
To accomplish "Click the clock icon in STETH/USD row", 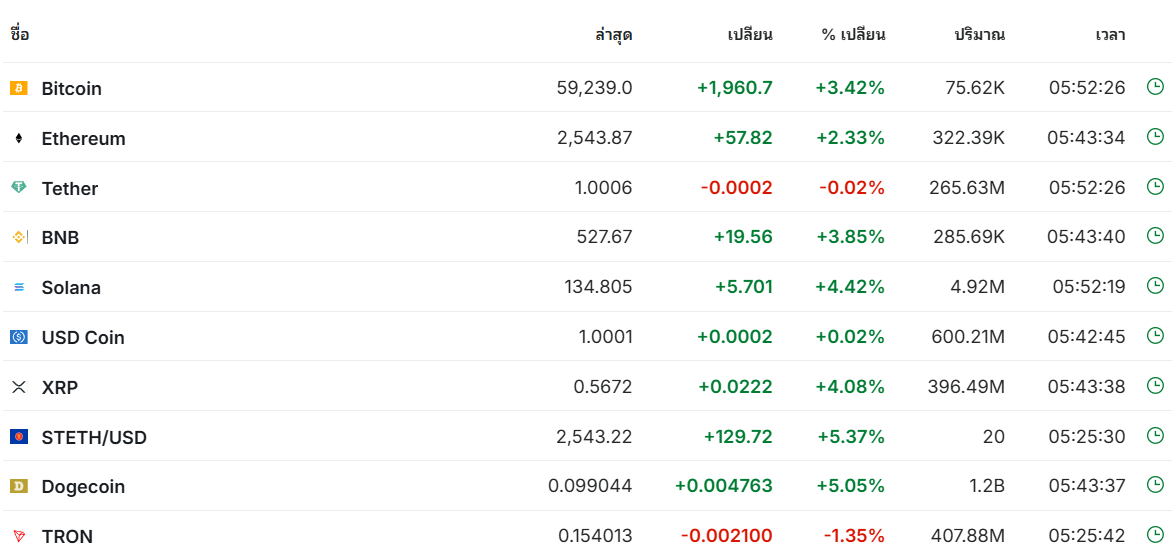I will pos(1156,436).
